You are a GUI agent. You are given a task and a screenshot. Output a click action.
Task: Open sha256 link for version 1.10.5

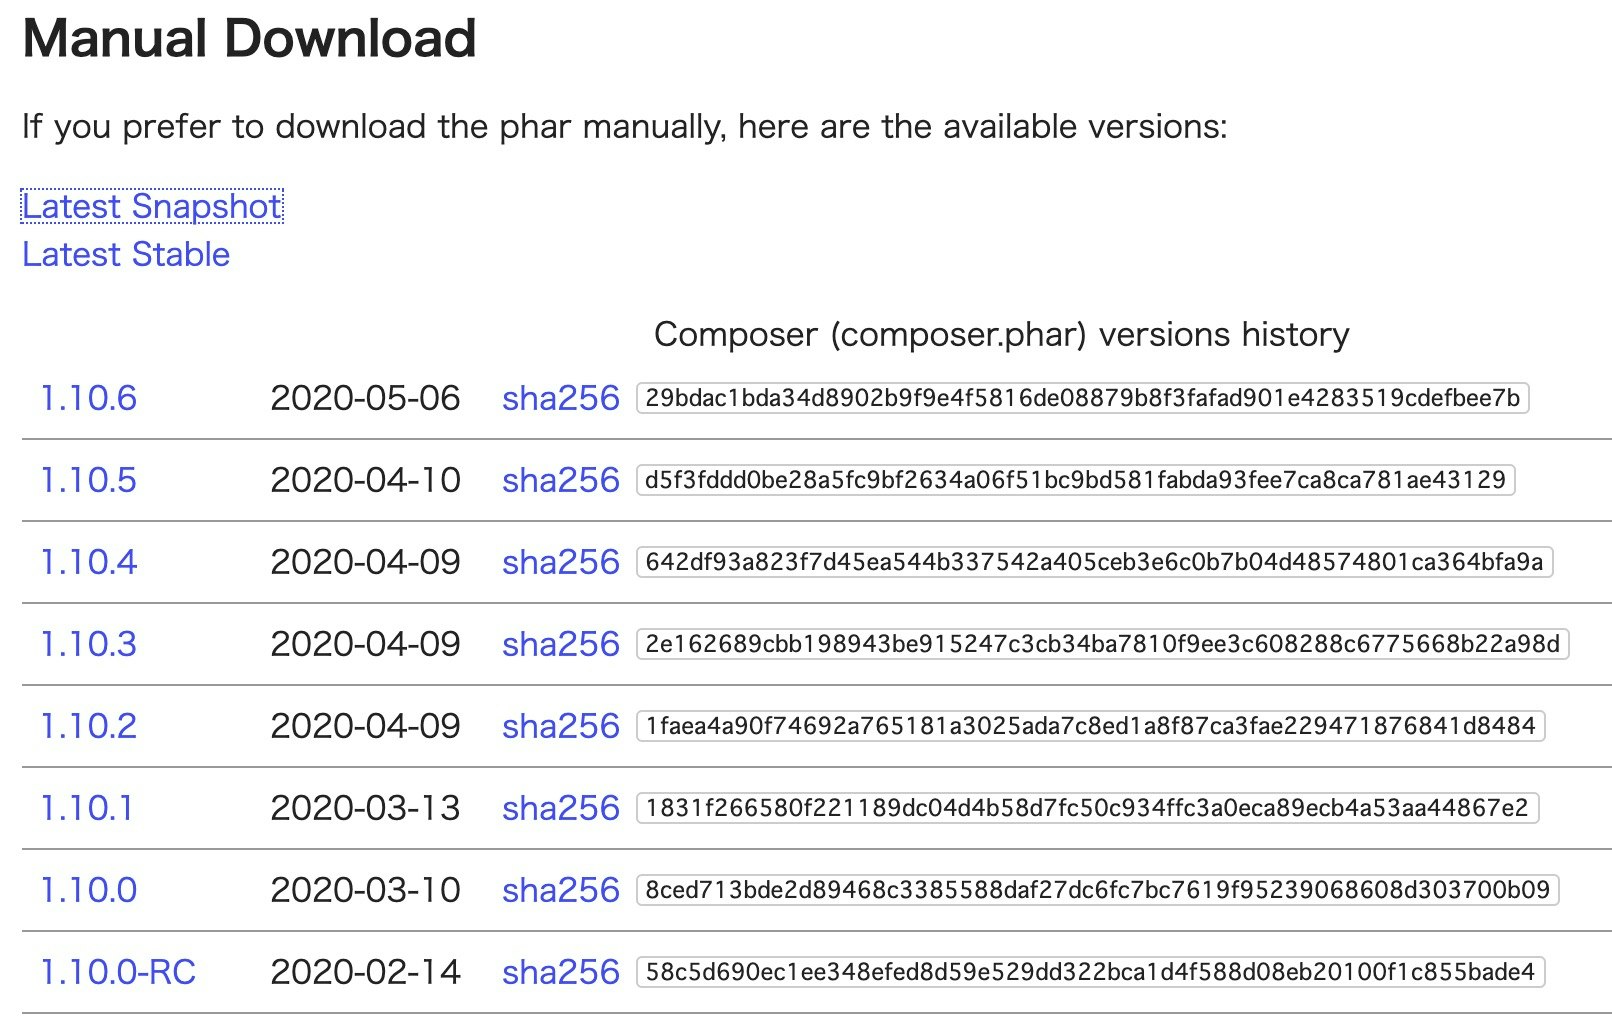click(x=561, y=480)
